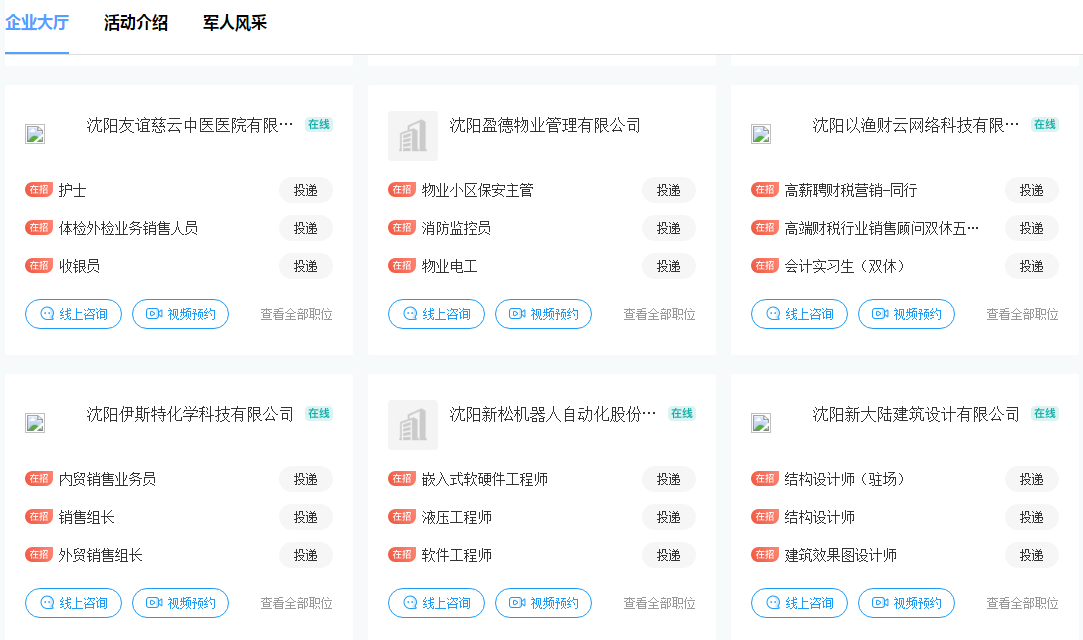Start 线上咨询 with 沈阳新松机器人自动化
Screen dimensions: 1083x640
click(437, 603)
